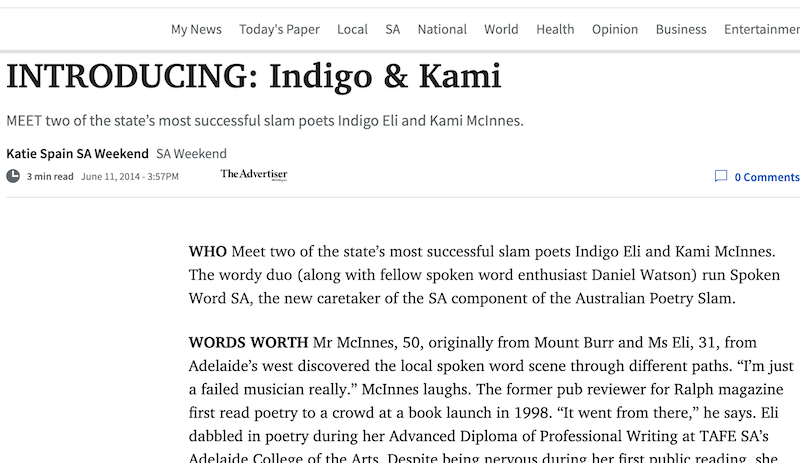
Task: Go to Today's Paper section
Action: coord(279,29)
